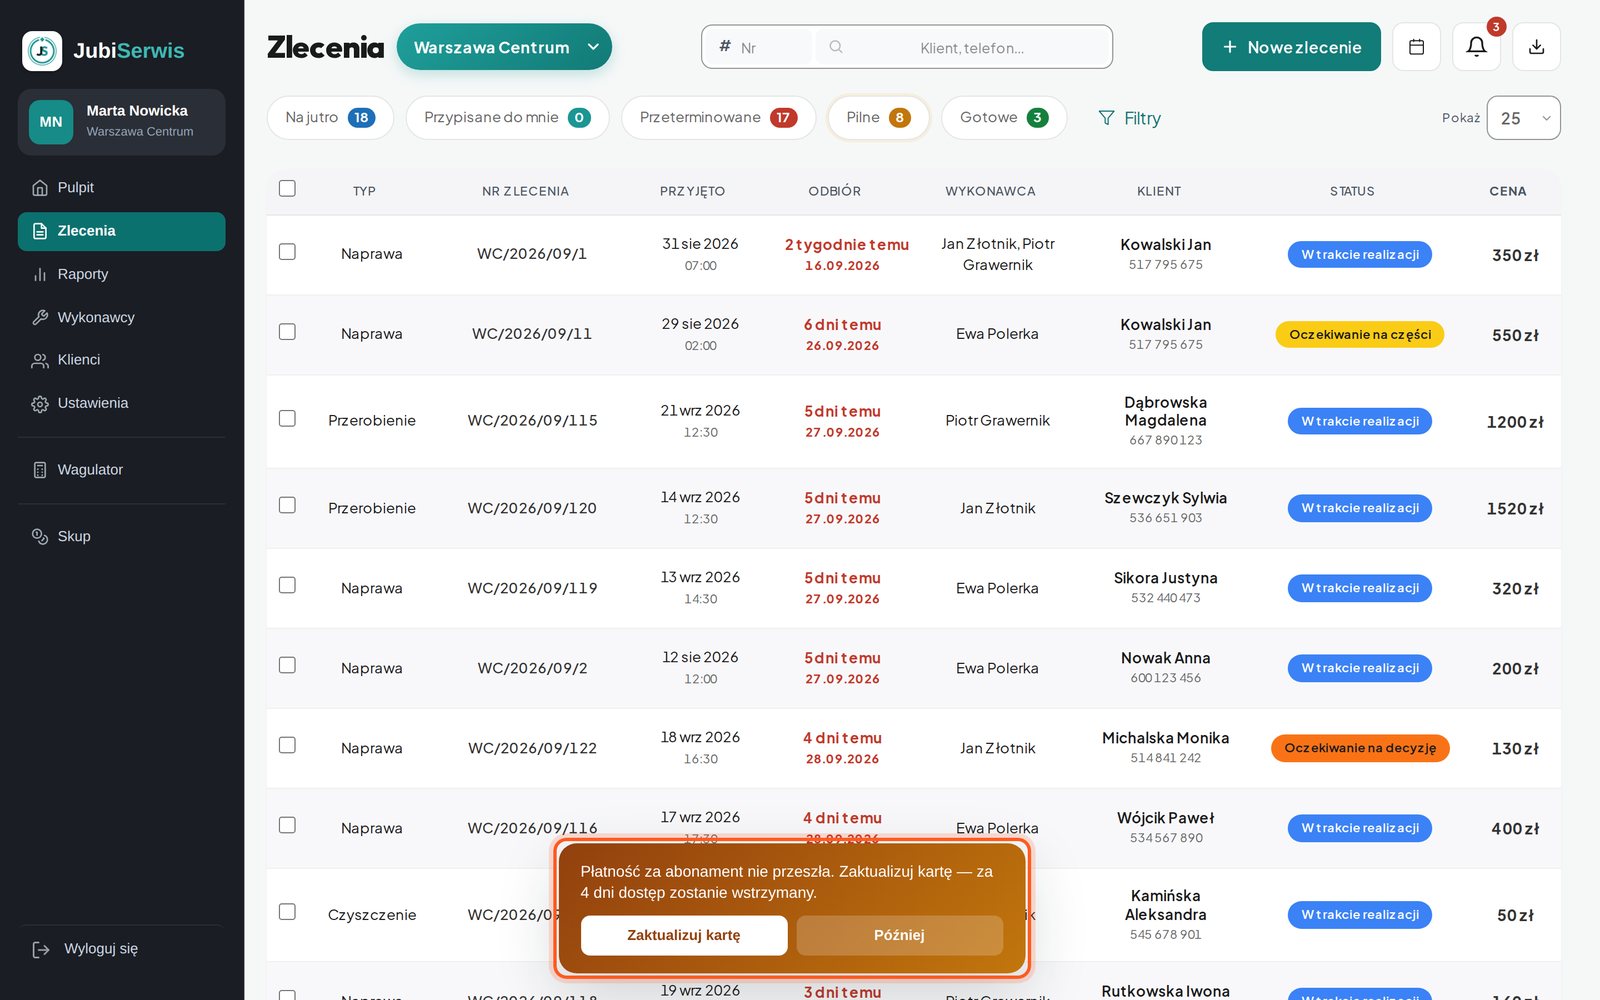Click the download export icon

[x=1537, y=47]
